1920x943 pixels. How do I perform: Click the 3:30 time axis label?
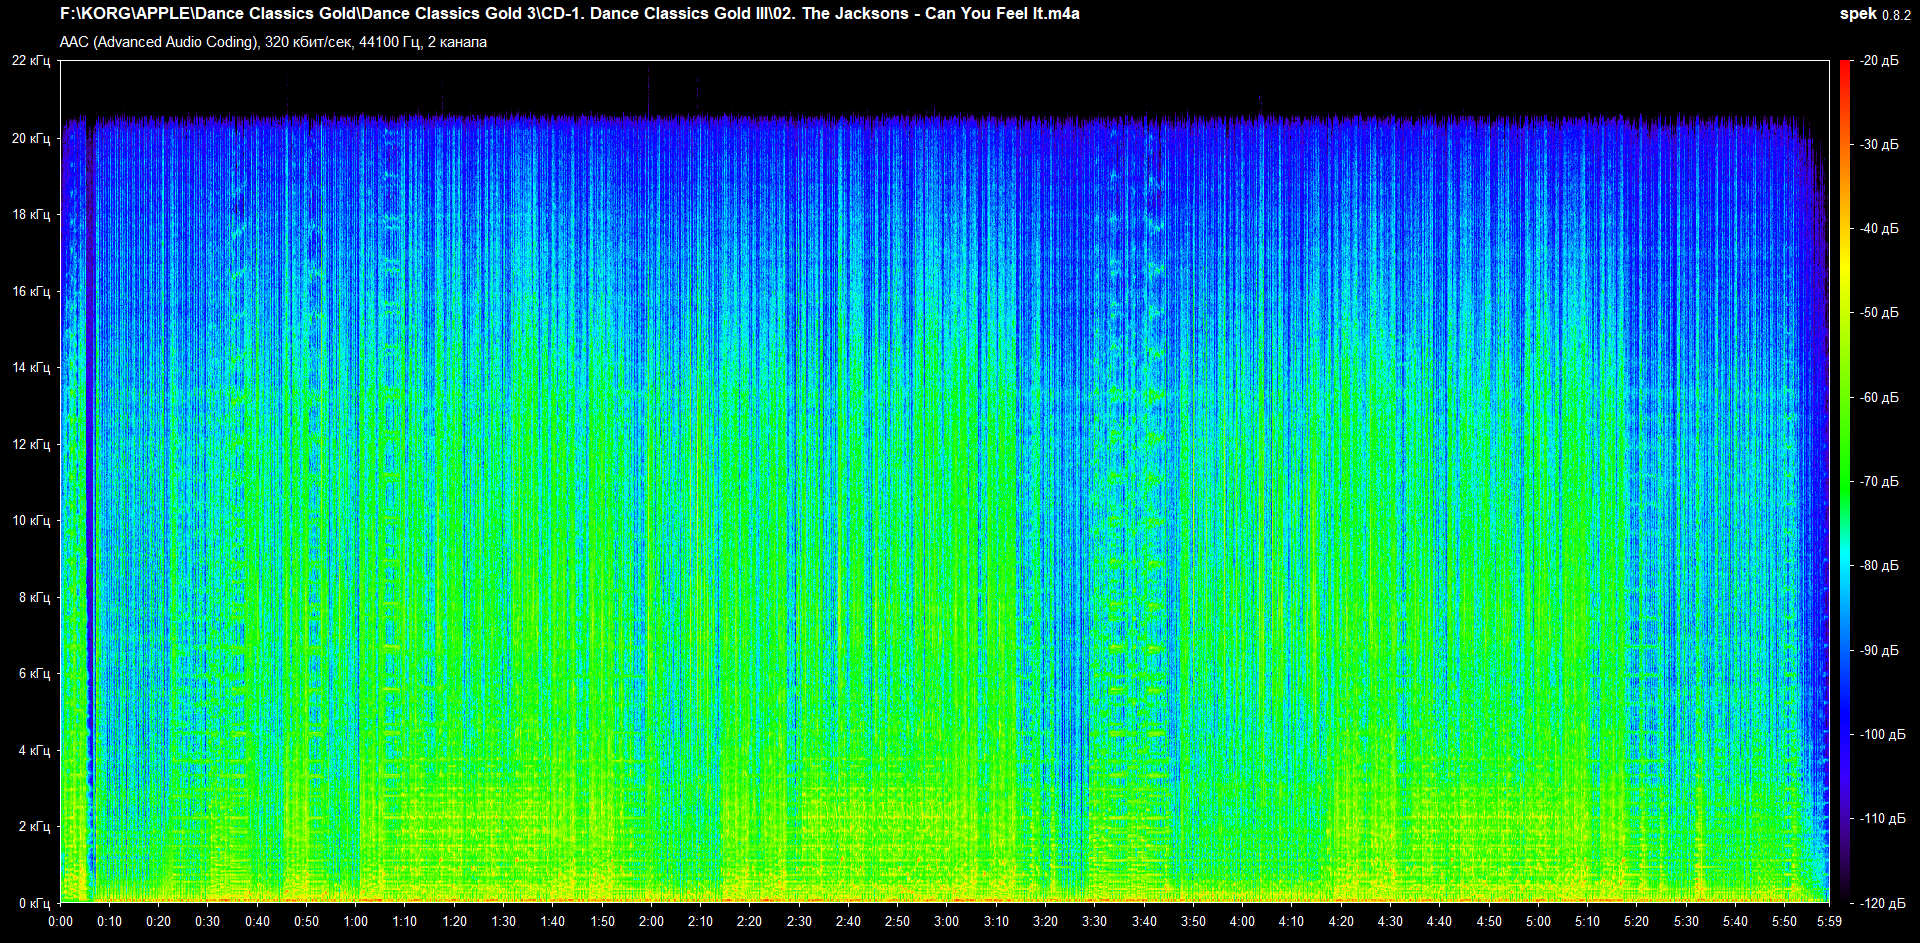(1095, 921)
